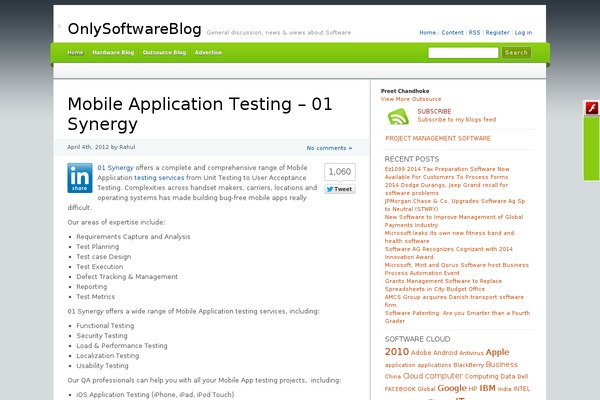Open Home in the green navigation bar
Viewport: 600px width, 400px height.
[75, 52]
